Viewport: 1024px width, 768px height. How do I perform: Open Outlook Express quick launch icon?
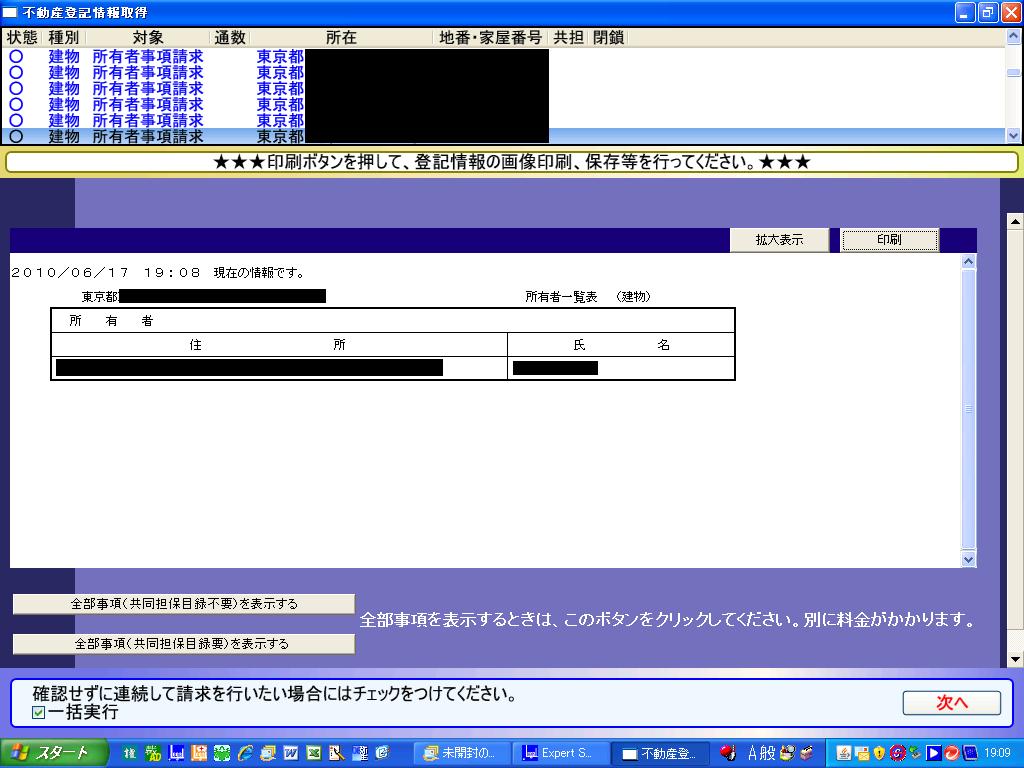click(268, 753)
